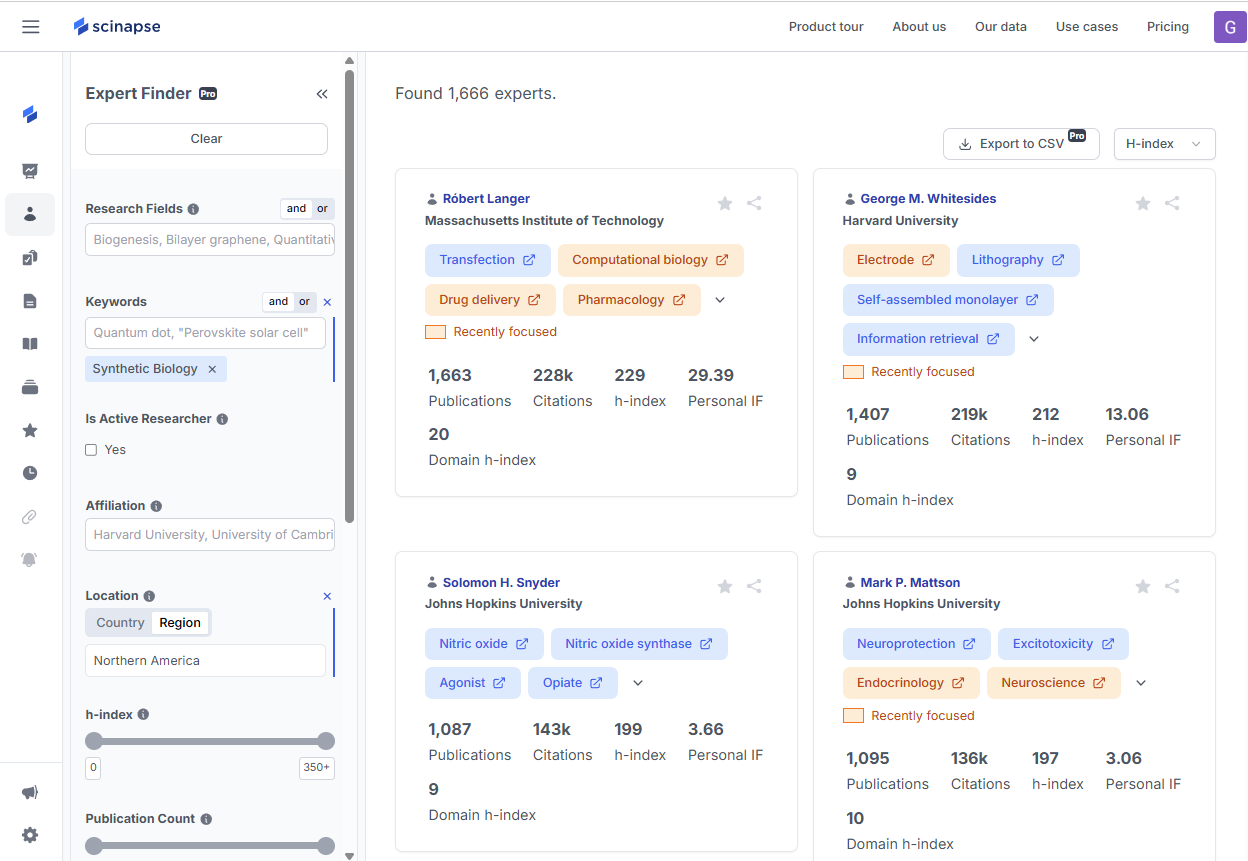Open the H-index sort dropdown
1248x861 pixels.
pyautogui.click(x=1164, y=144)
